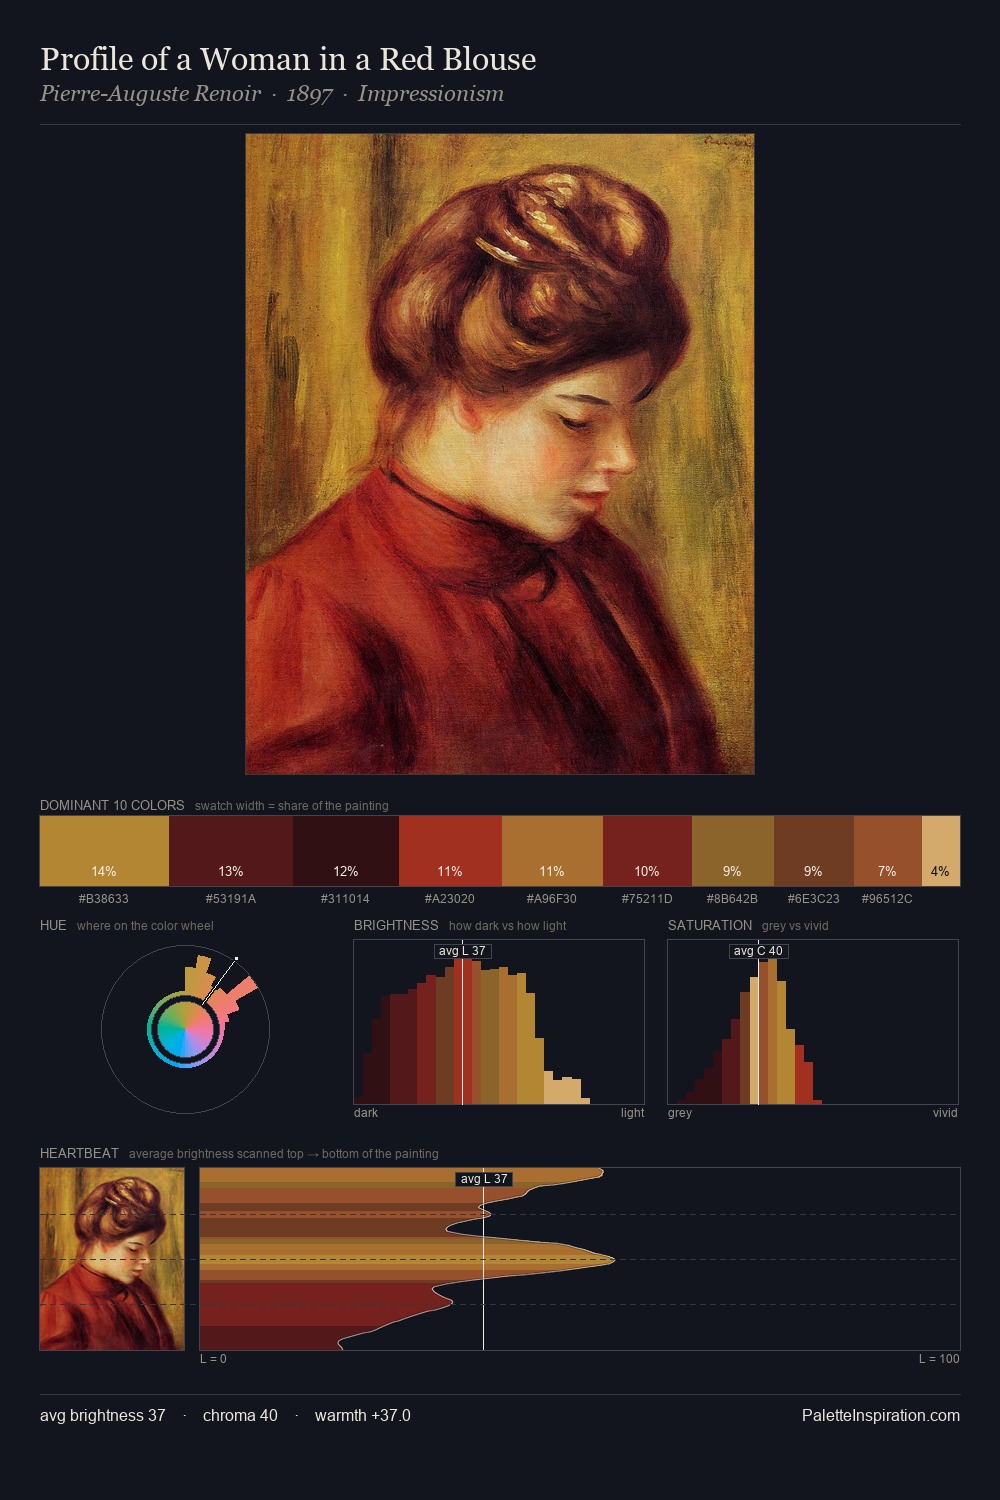Pick the 9% swatch above #8B642B
The height and width of the screenshot is (1500, 1000).
[733, 851]
